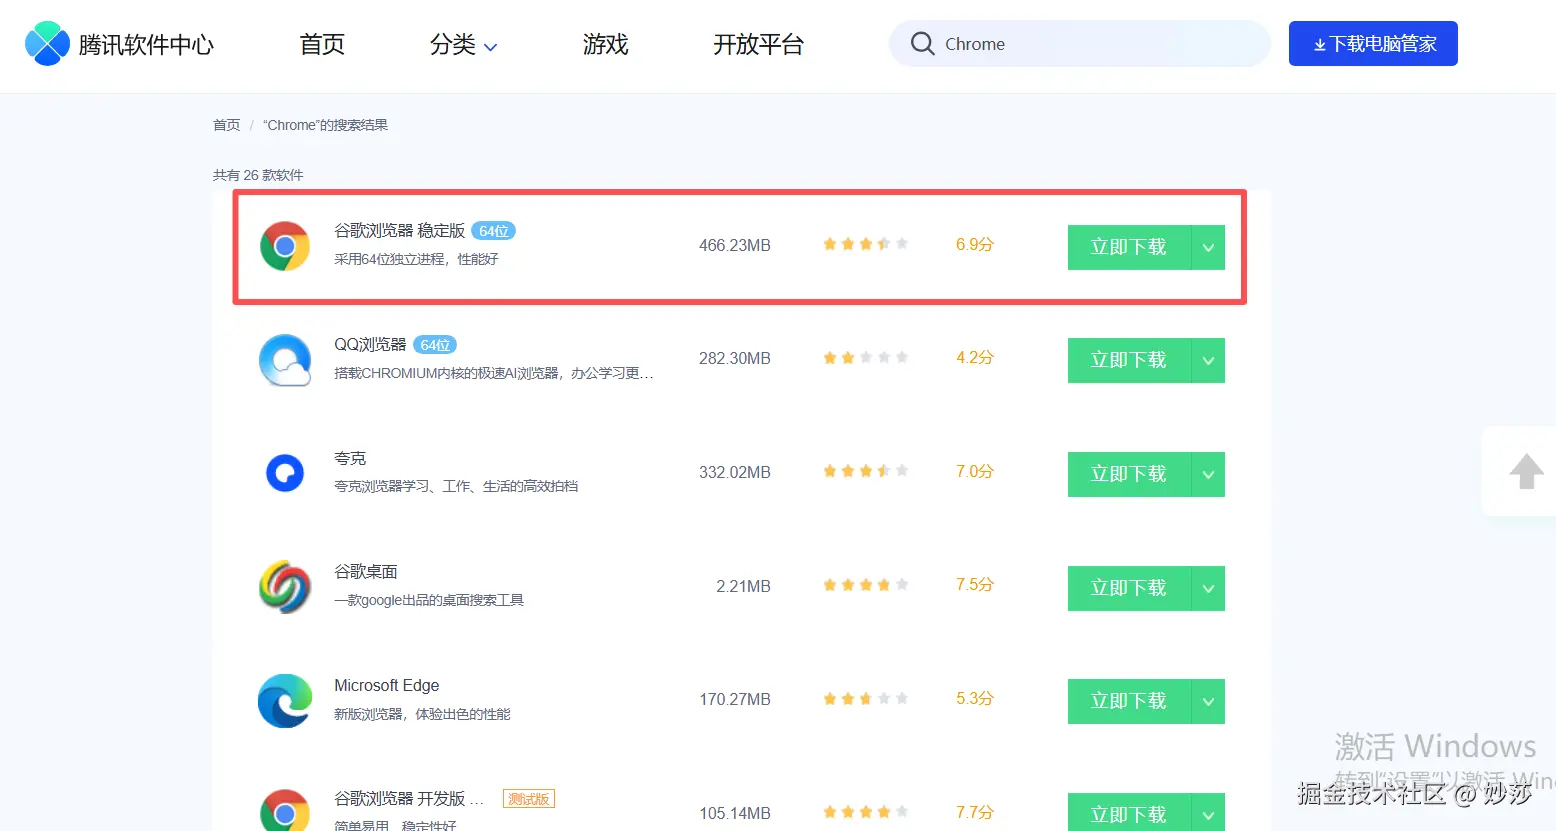
Task: Click 立即下载 for QQ浏览器
Action: pos(1129,360)
